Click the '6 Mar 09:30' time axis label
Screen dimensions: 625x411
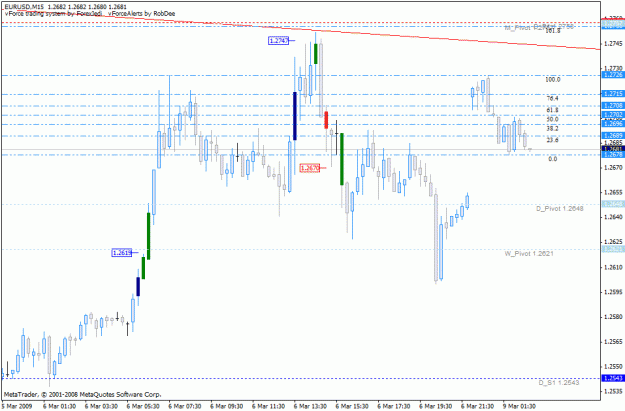[226, 406]
